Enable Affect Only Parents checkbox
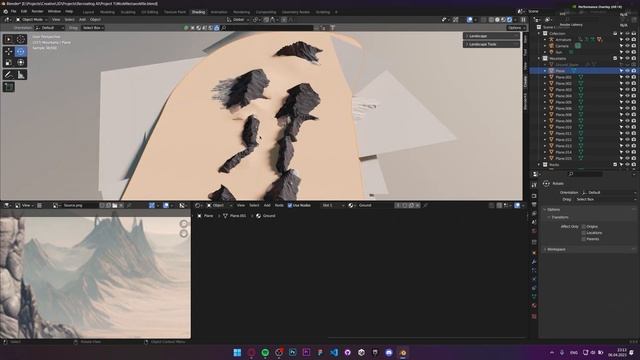Viewport: 640px width, 360px height. click(x=584, y=239)
